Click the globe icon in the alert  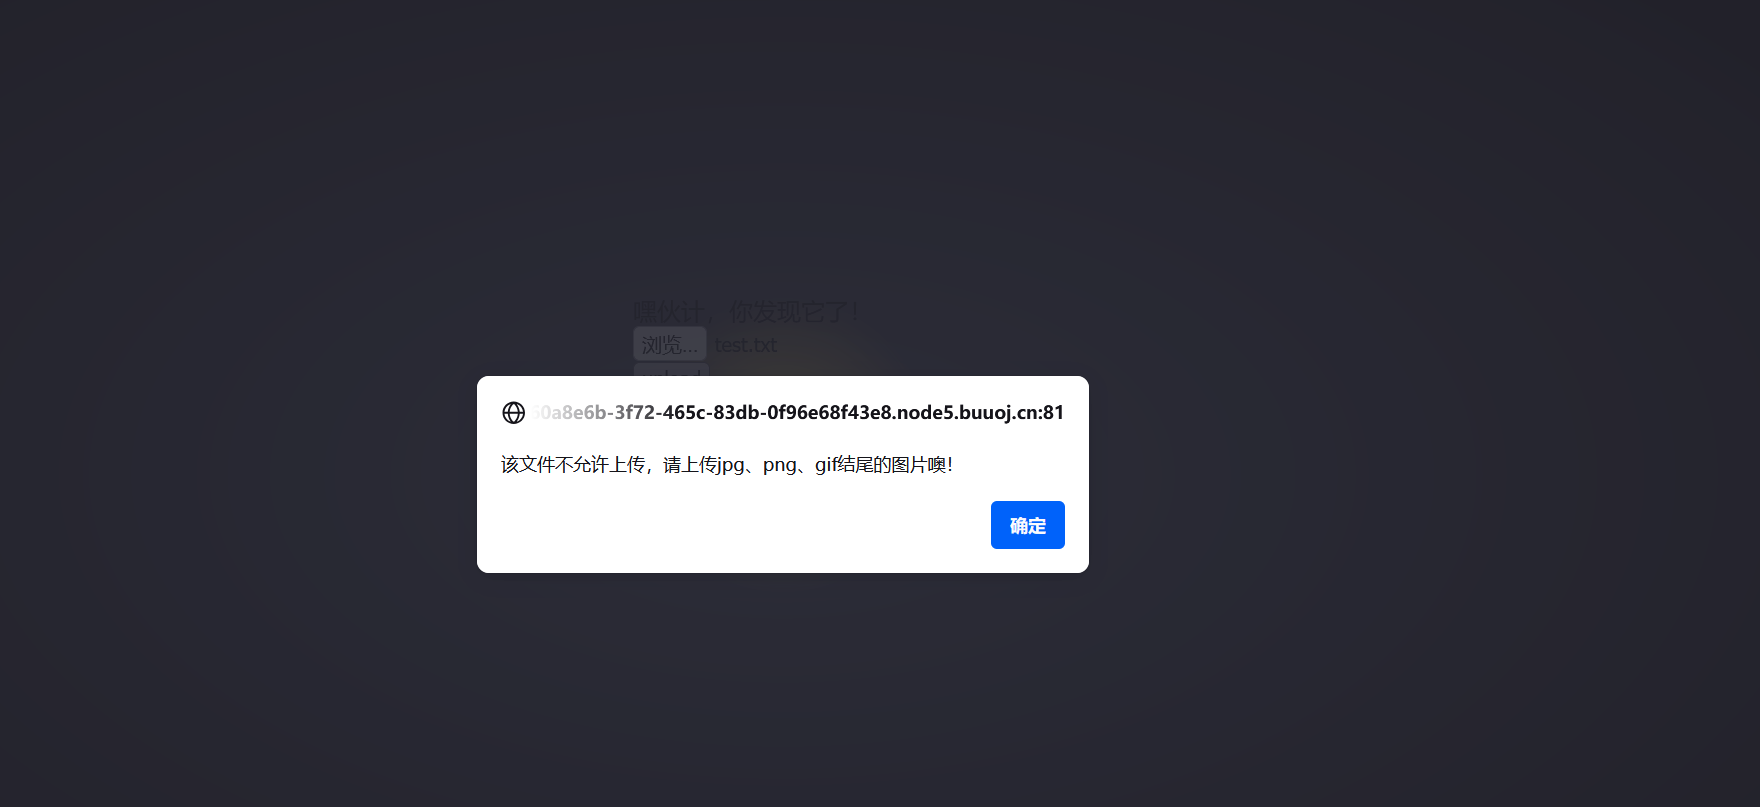pyautogui.click(x=513, y=413)
